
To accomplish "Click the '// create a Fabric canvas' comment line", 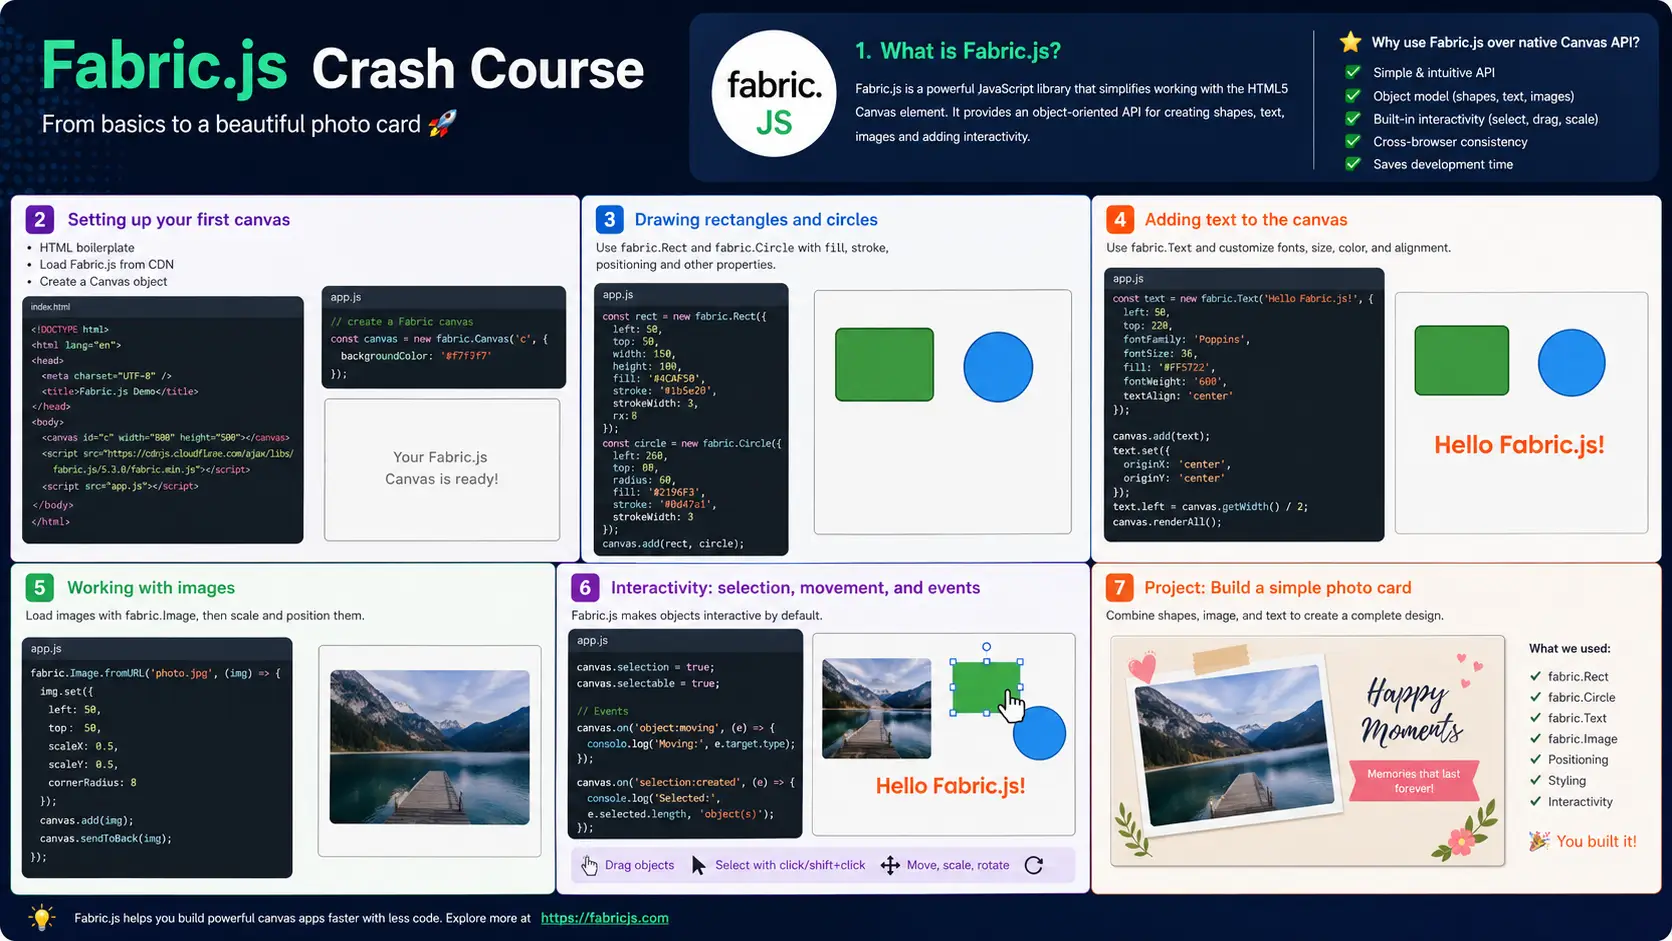I will (402, 322).
